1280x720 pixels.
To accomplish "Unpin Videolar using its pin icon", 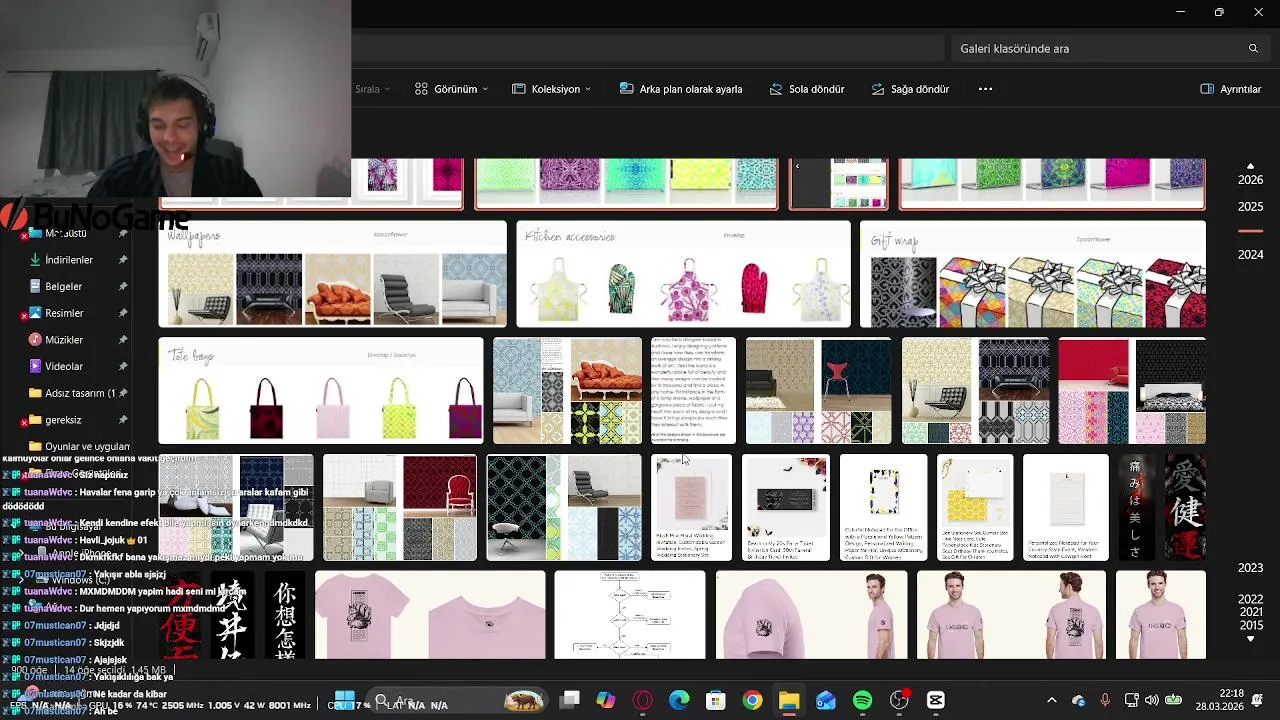I will (123, 366).
